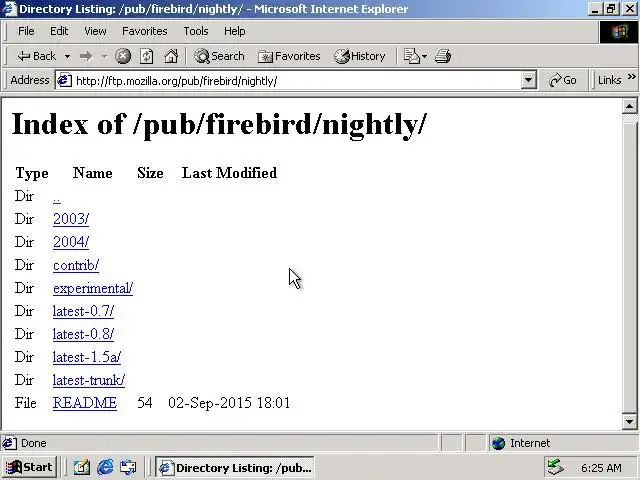Click the README file size value 54
The height and width of the screenshot is (480, 640).
pyautogui.click(x=144, y=403)
